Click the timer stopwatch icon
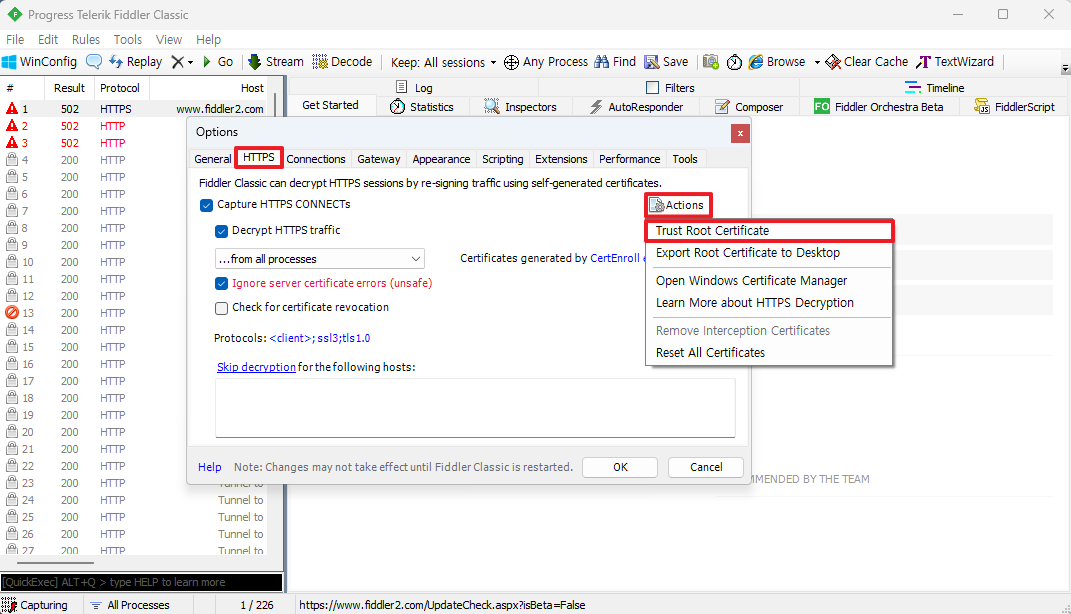The height and width of the screenshot is (614, 1071). [734, 62]
